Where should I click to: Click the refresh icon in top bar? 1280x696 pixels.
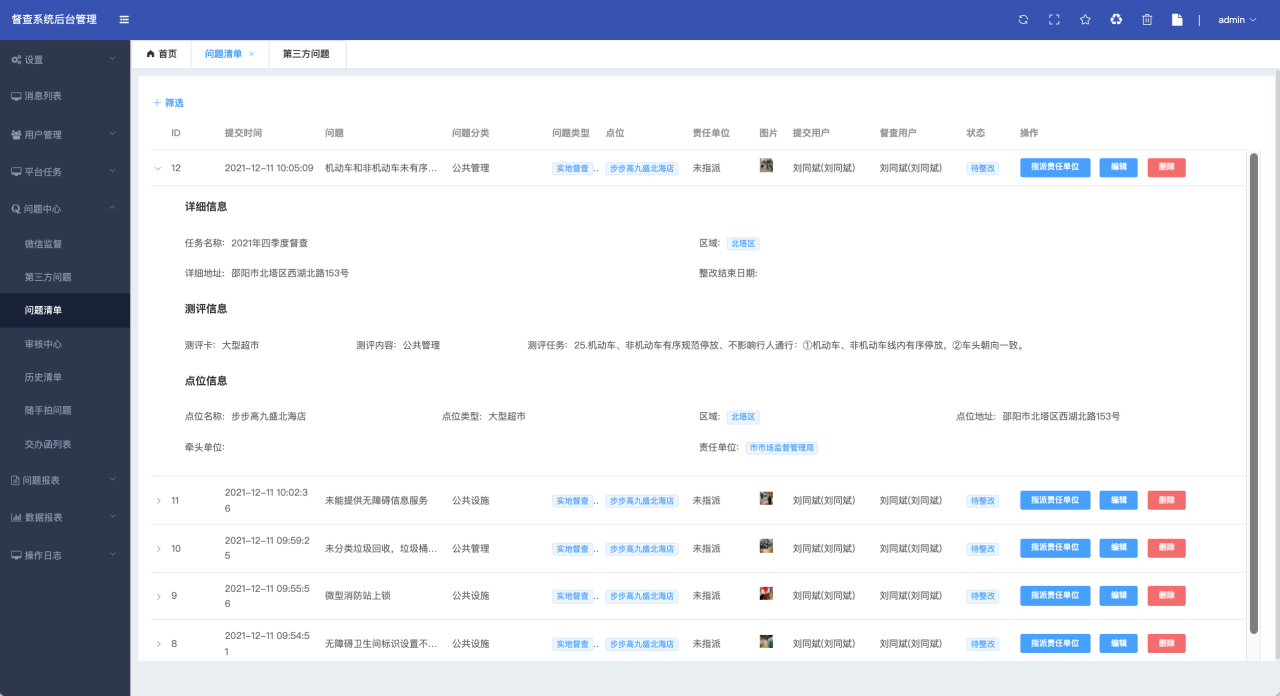pyautogui.click(x=1023, y=20)
